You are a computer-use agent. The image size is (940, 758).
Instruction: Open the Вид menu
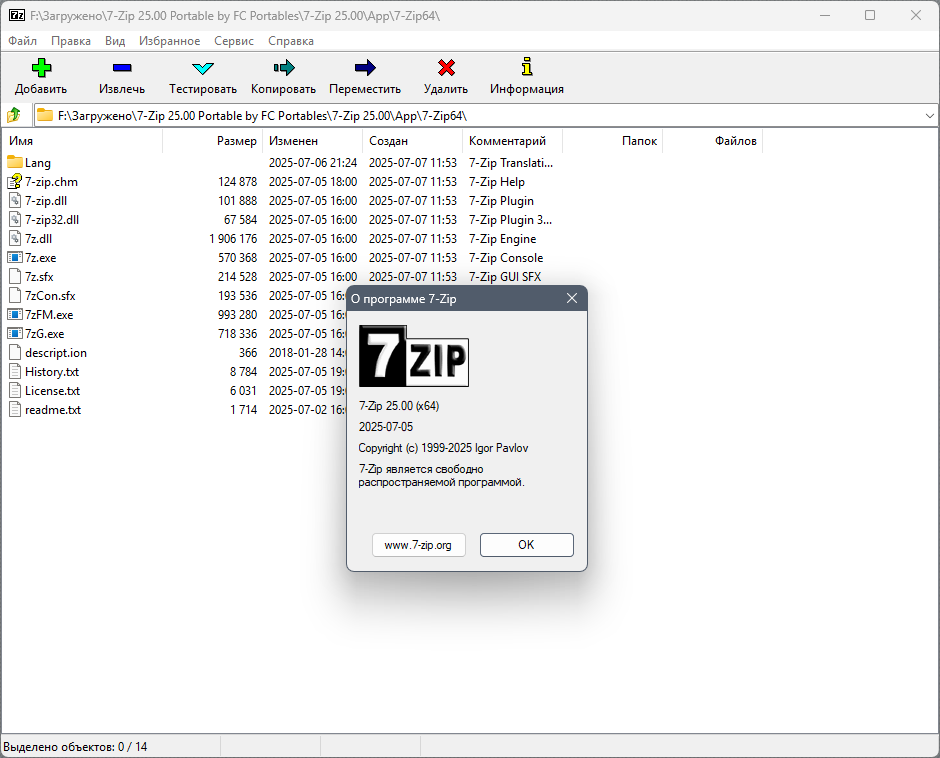115,41
